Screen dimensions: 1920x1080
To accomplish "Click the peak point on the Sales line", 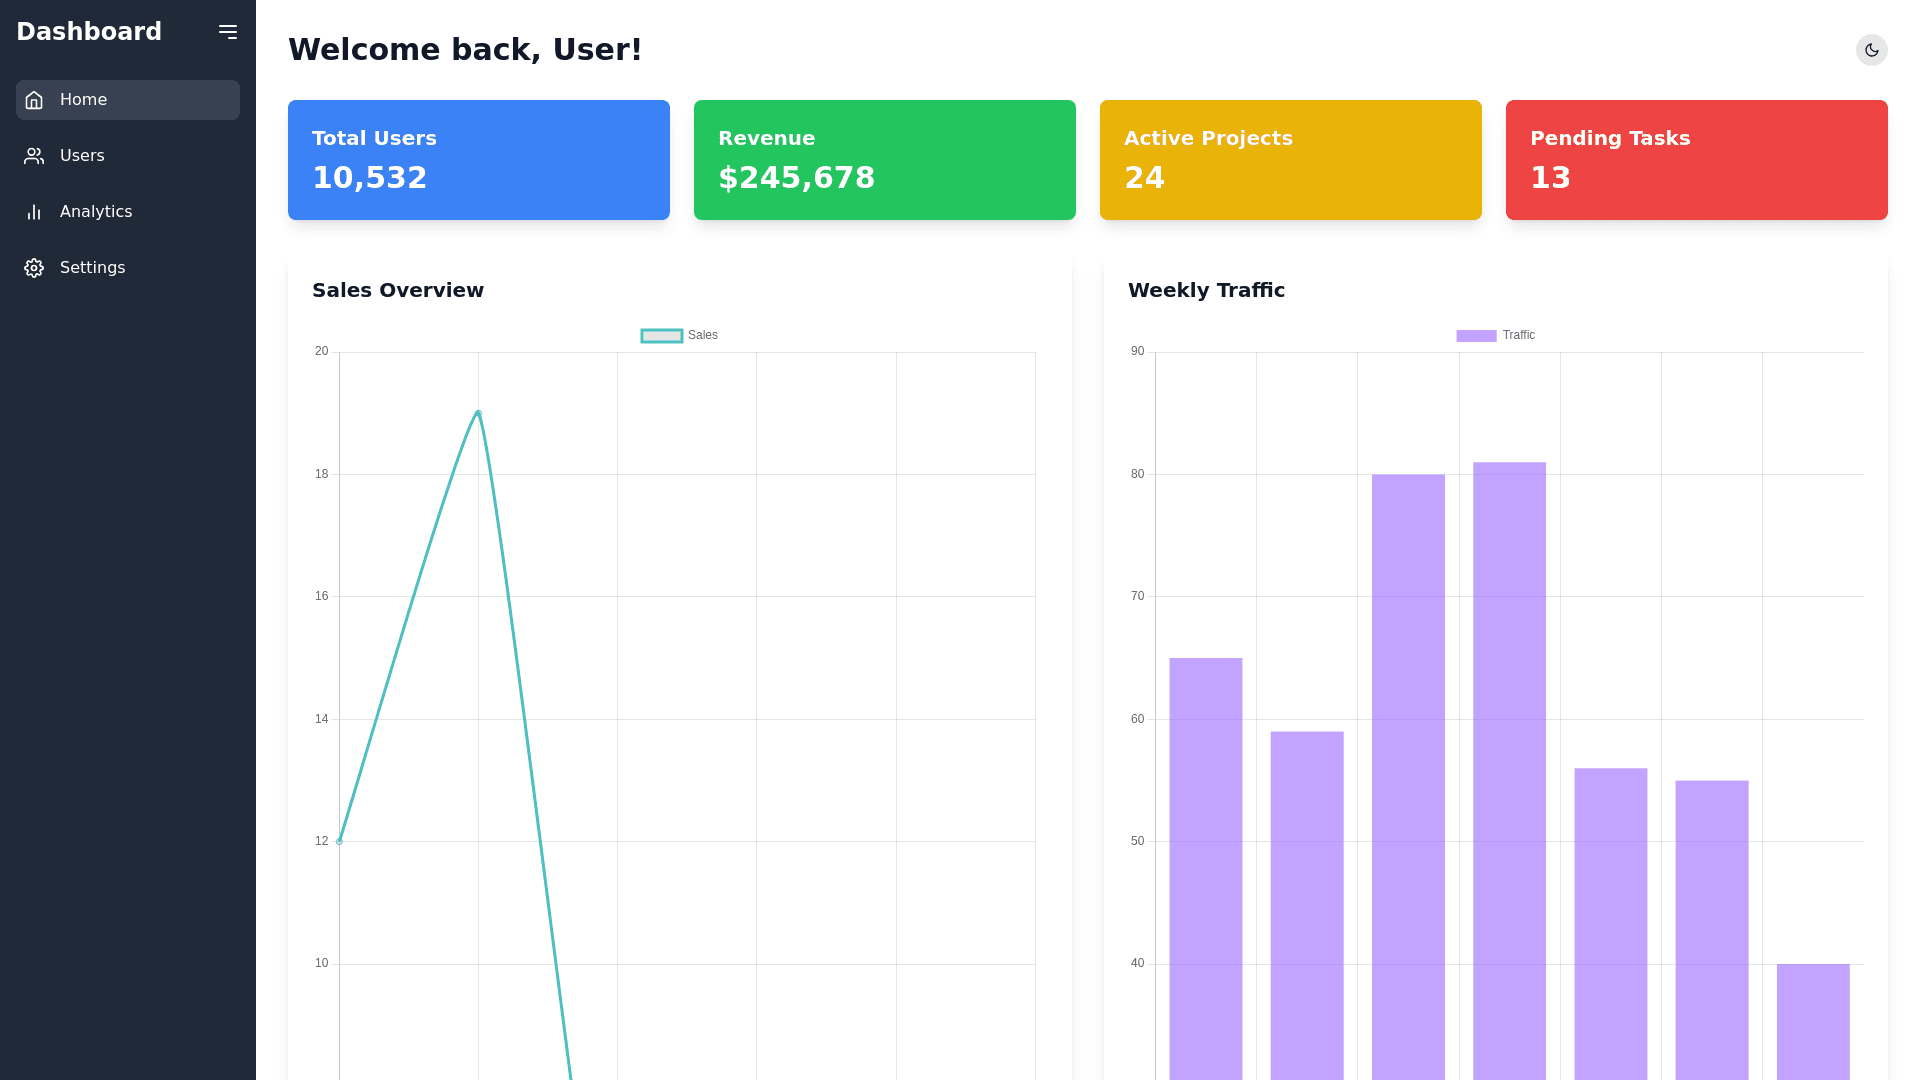I will coord(478,411).
